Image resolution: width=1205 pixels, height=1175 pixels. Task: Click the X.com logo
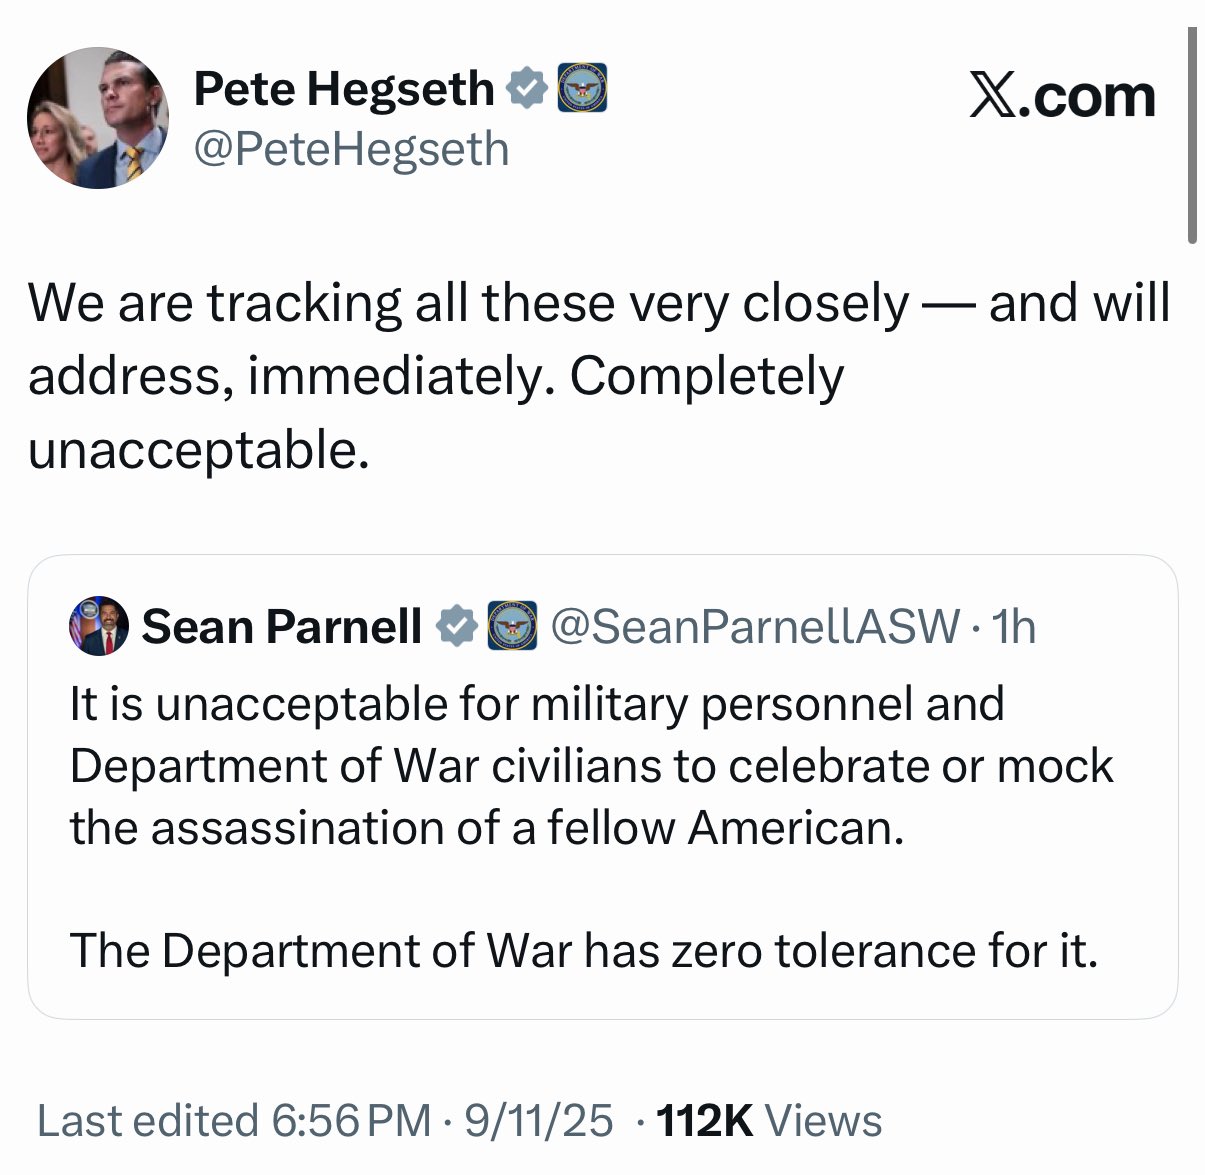(x=1062, y=97)
